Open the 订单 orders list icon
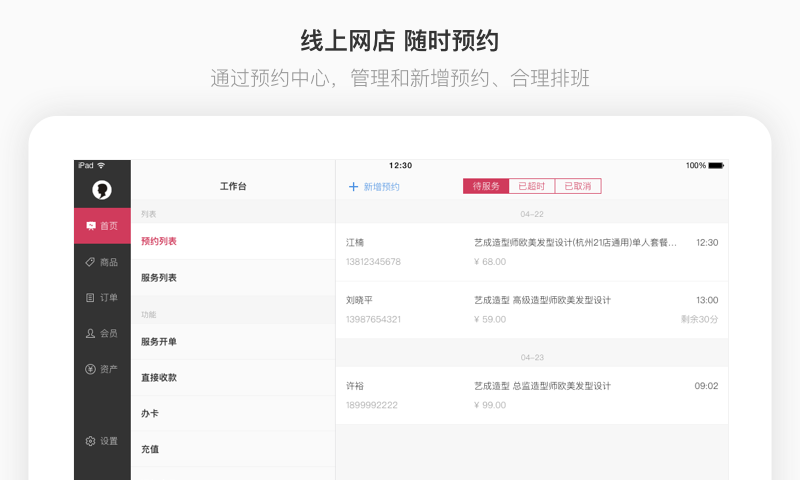The image size is (800, 480). point(90,297)
